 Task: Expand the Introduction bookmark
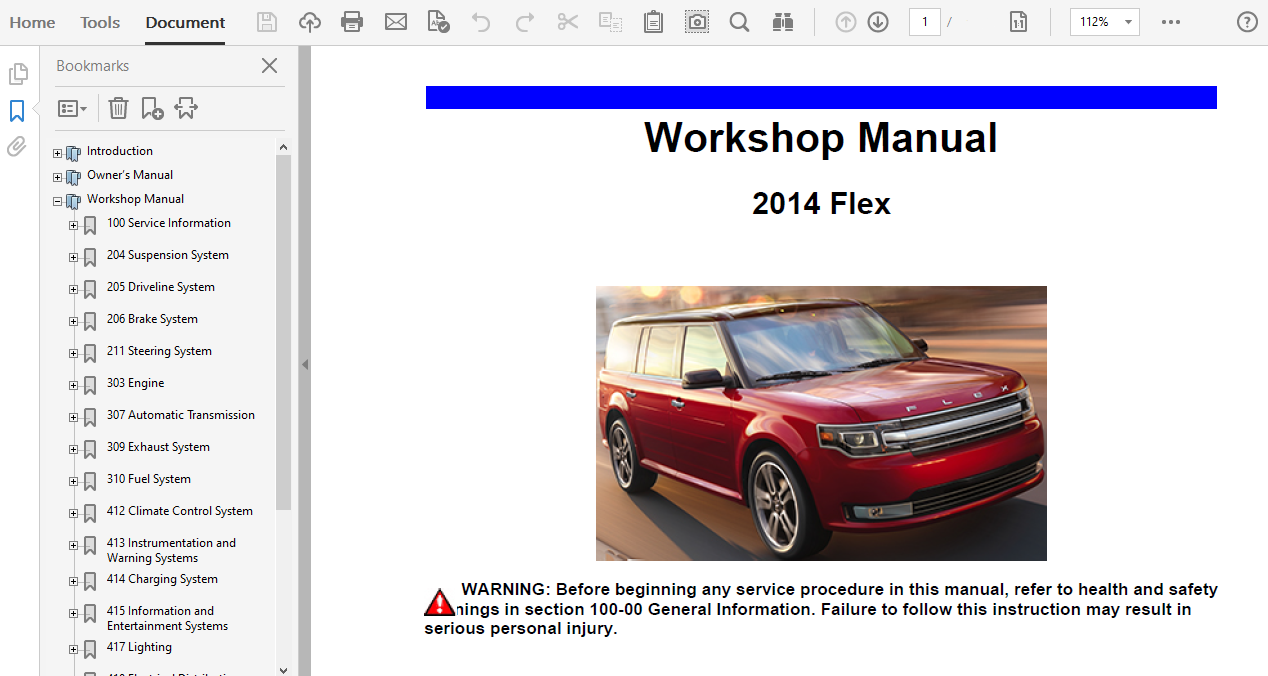58,153
